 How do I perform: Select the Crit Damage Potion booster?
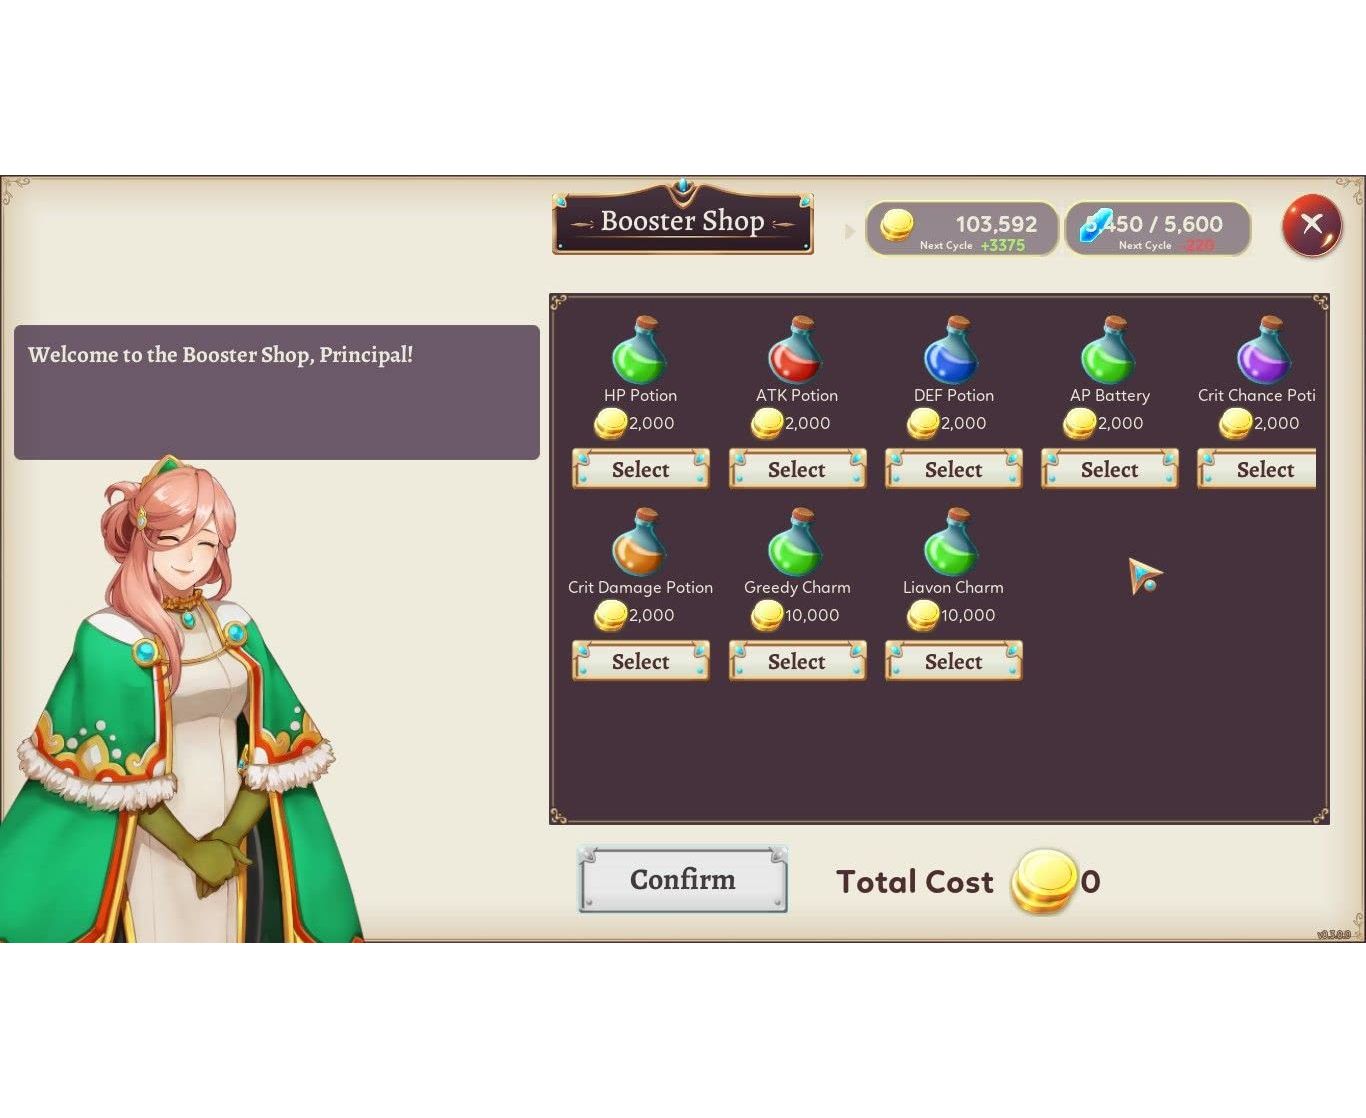[641, 661]
